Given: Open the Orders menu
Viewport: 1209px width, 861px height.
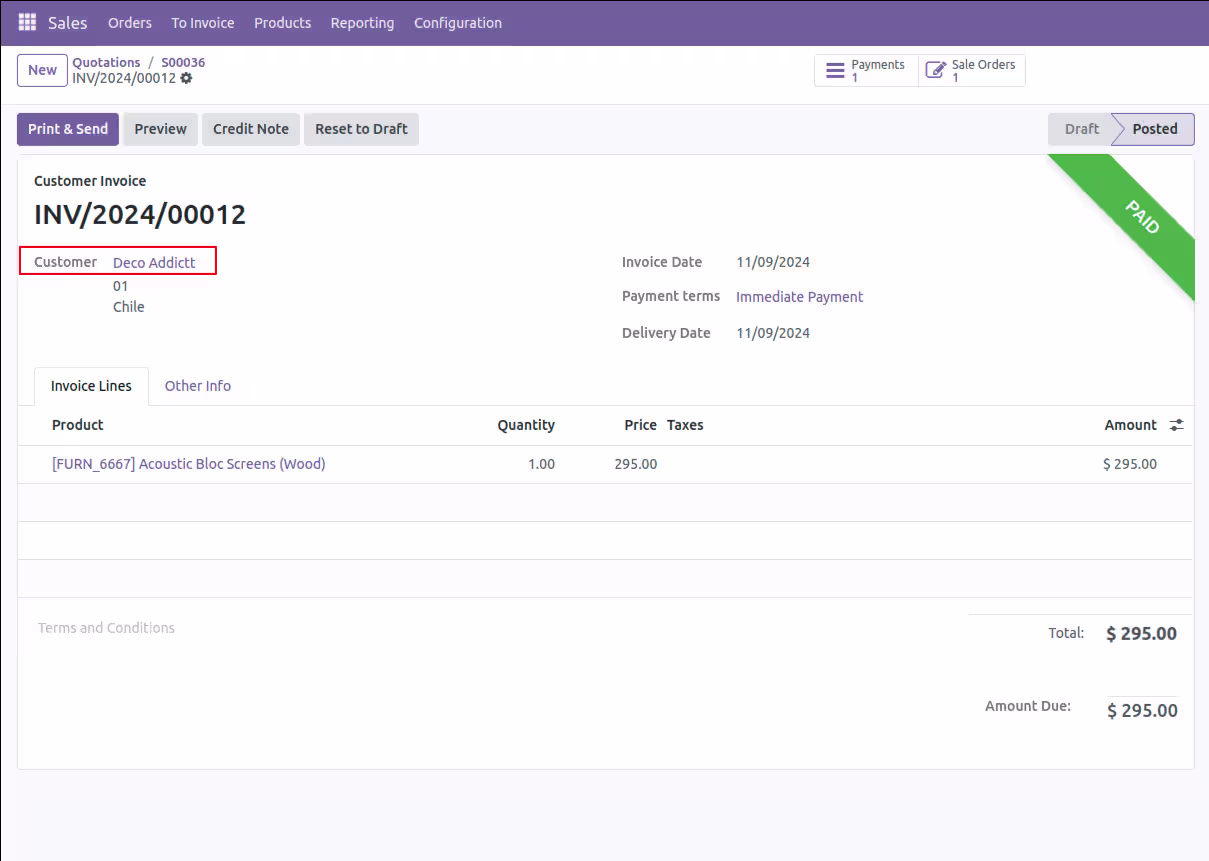Looking at the screenshot, I should click(130, 22).
